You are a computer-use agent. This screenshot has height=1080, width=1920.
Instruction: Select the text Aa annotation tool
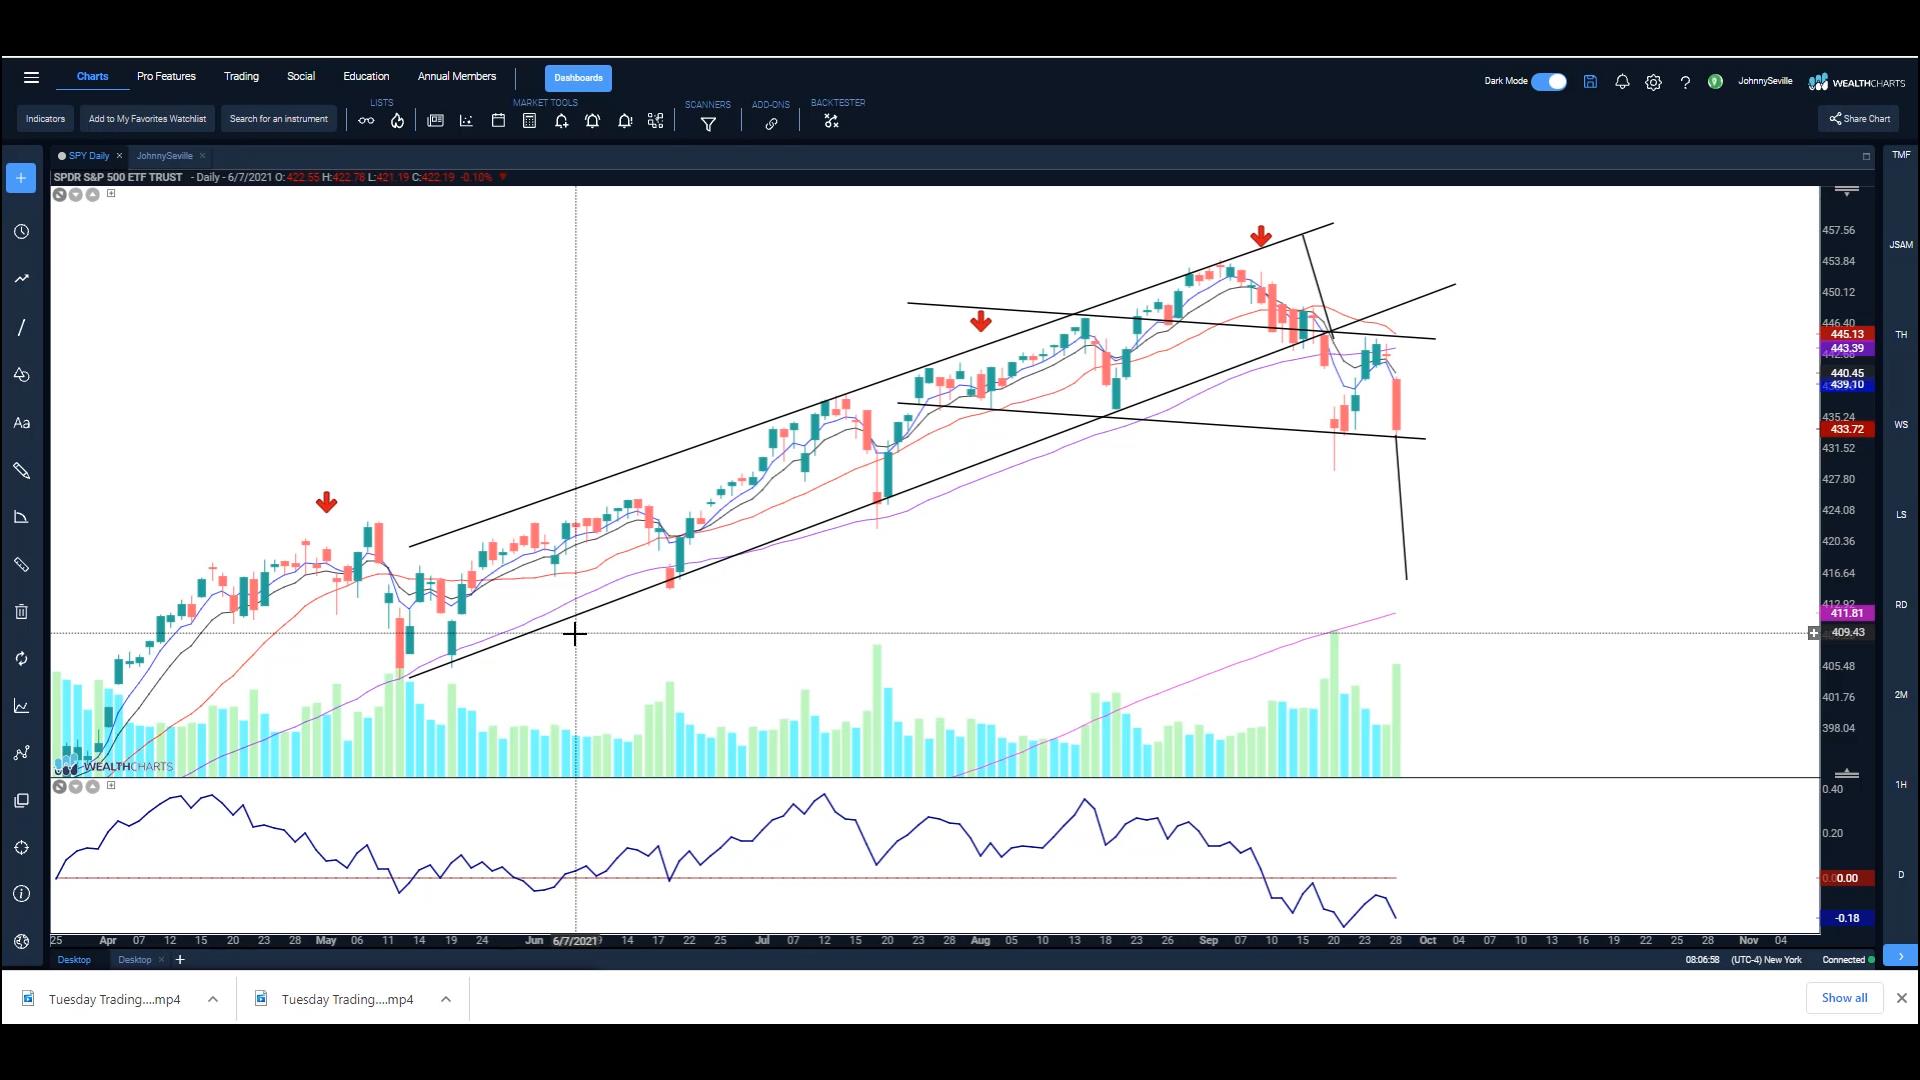tap(21, 423)
